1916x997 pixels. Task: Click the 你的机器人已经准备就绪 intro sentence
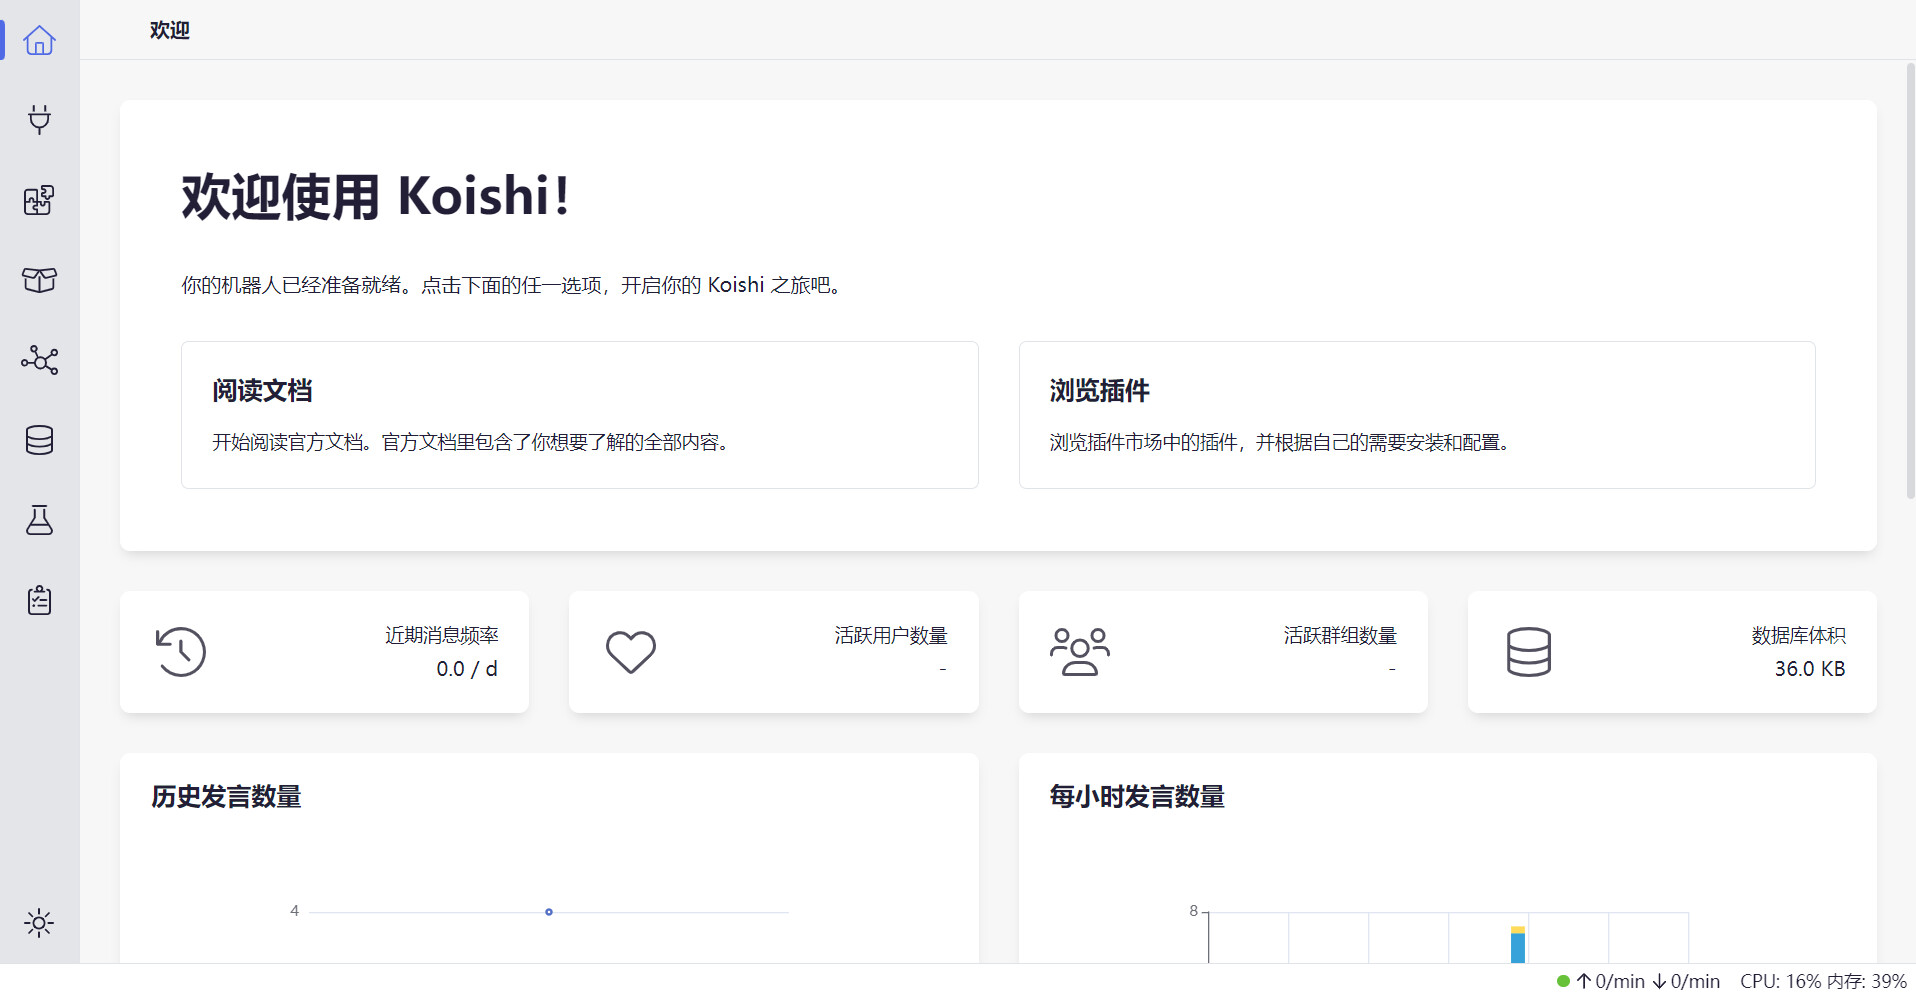(x=513, y=286)
